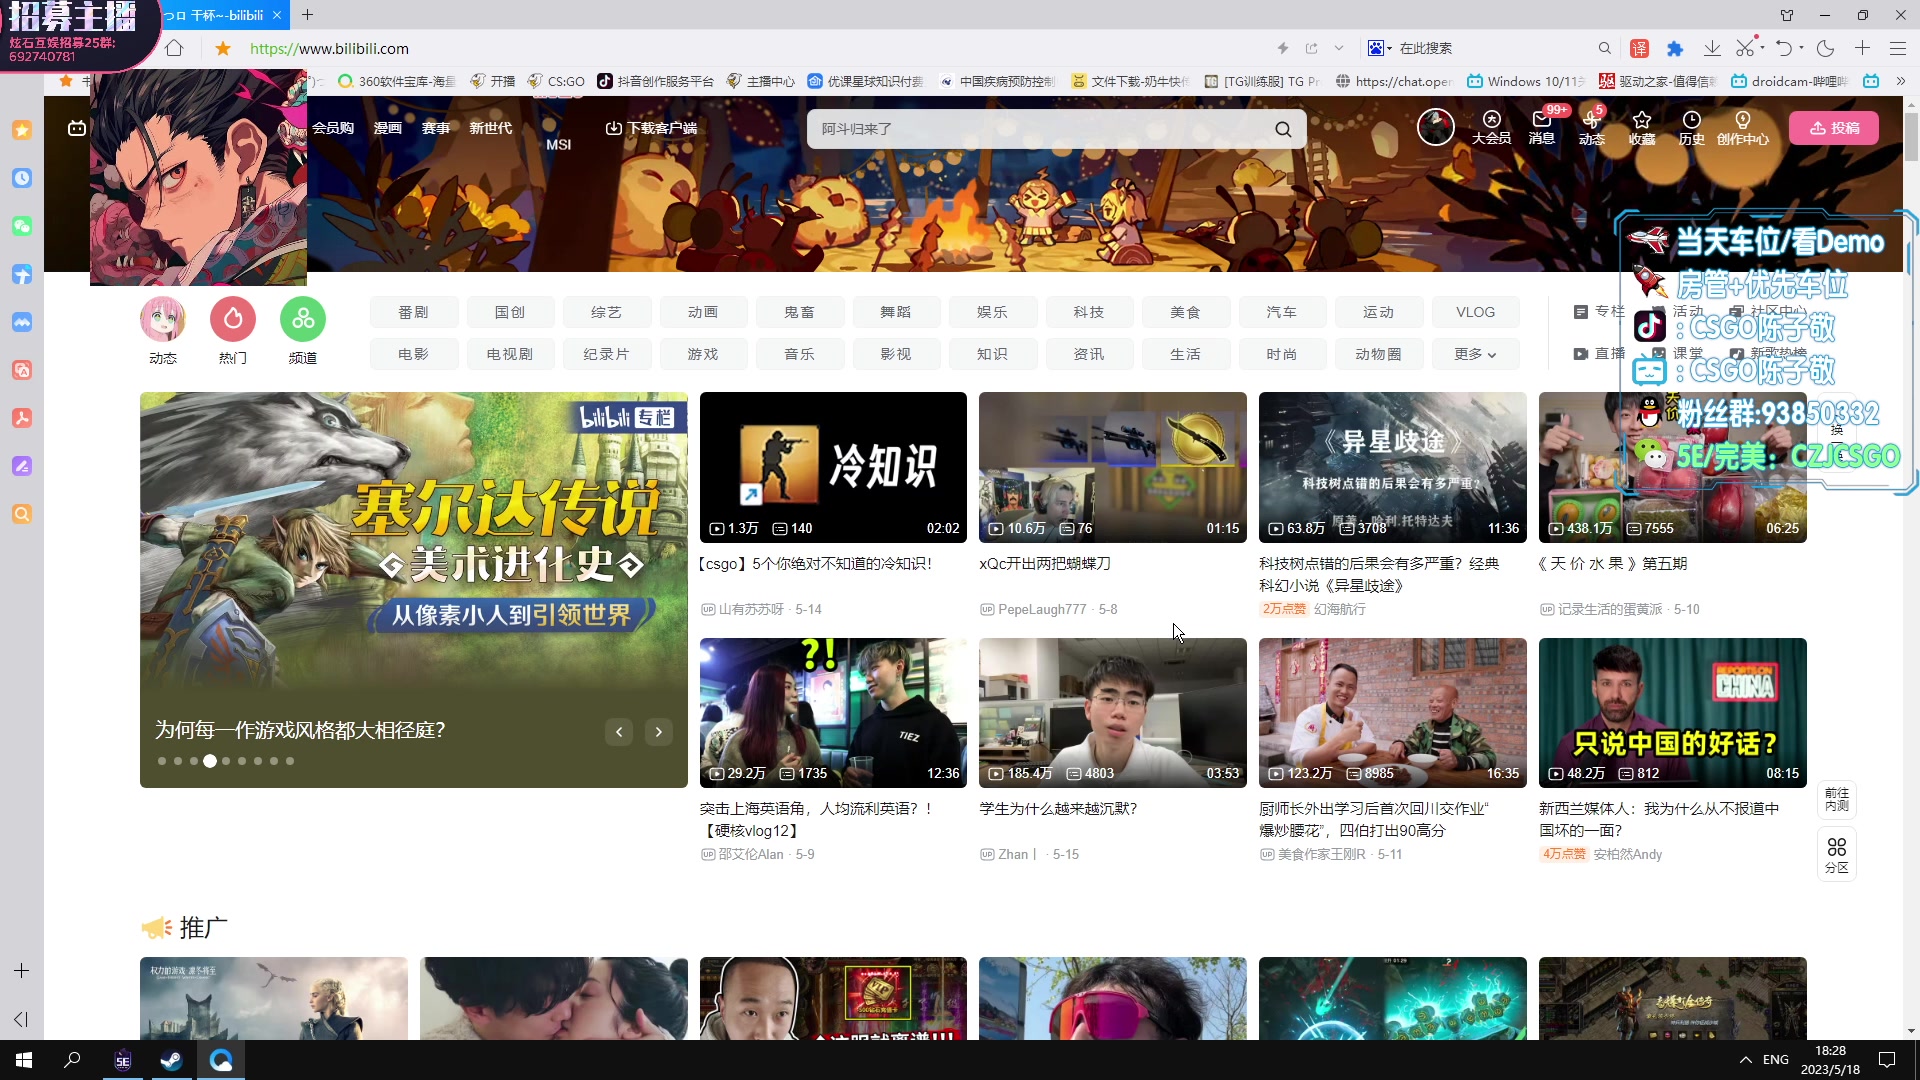Advance carousel with the next arrow button

pyautogui.click(x=658, y=732)
